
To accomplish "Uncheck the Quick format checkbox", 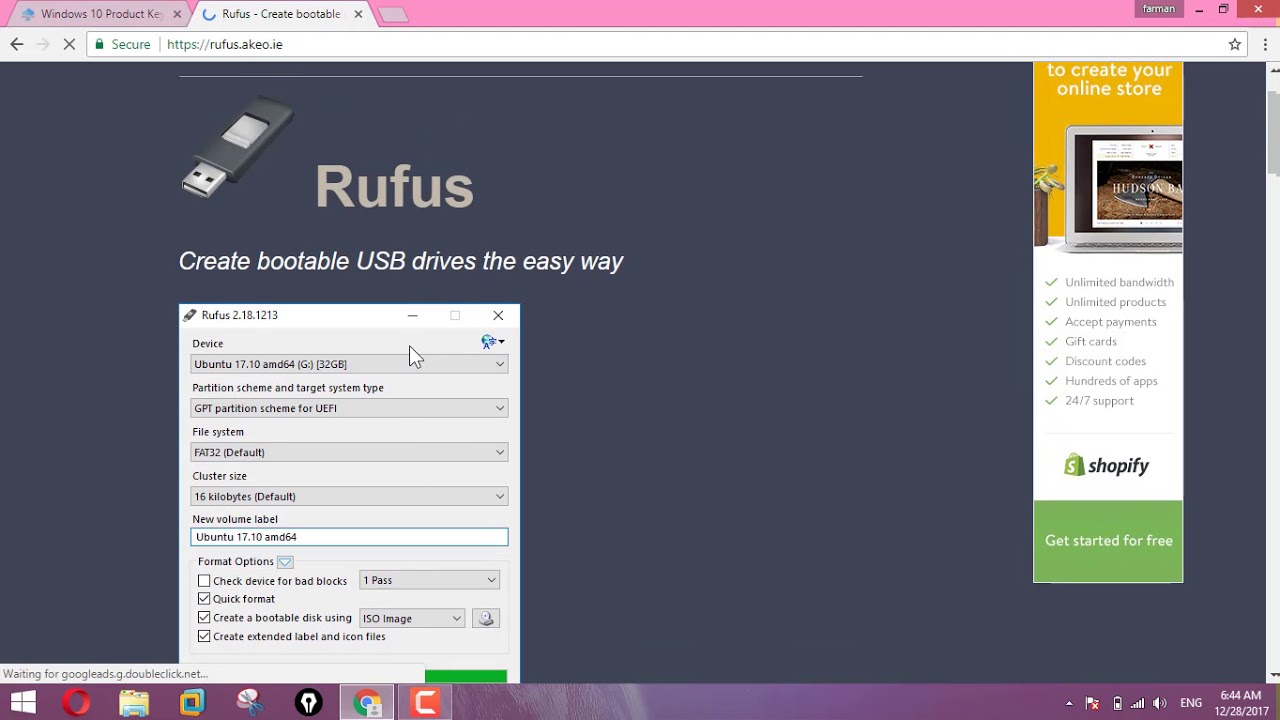I will tap(204, 599).
